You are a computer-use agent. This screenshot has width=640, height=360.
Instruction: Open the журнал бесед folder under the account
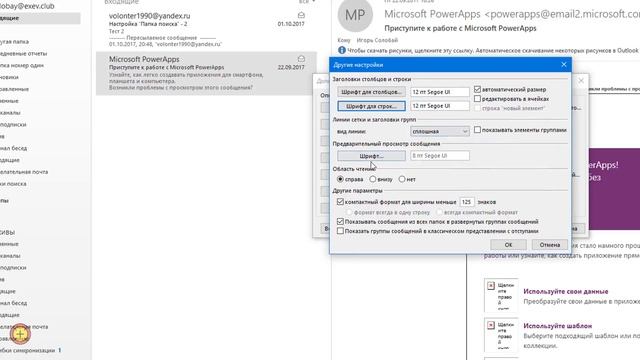pyautogui.click(x=13, y=148)
